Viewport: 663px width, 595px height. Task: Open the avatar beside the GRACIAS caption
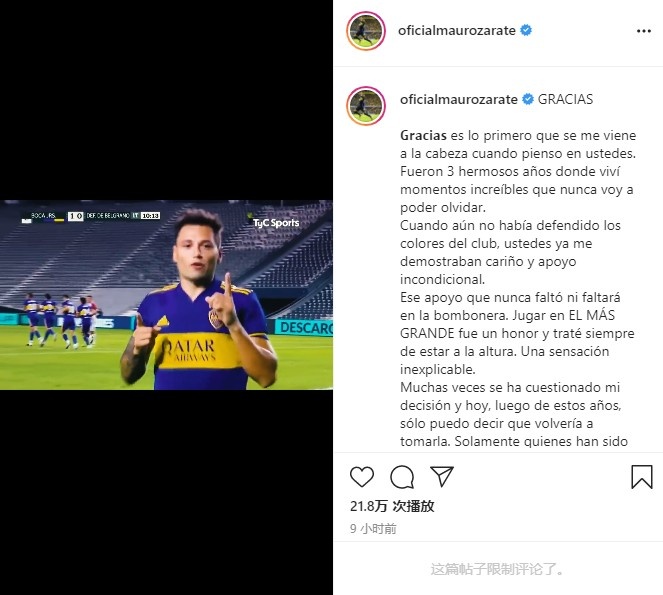point(366,106)
